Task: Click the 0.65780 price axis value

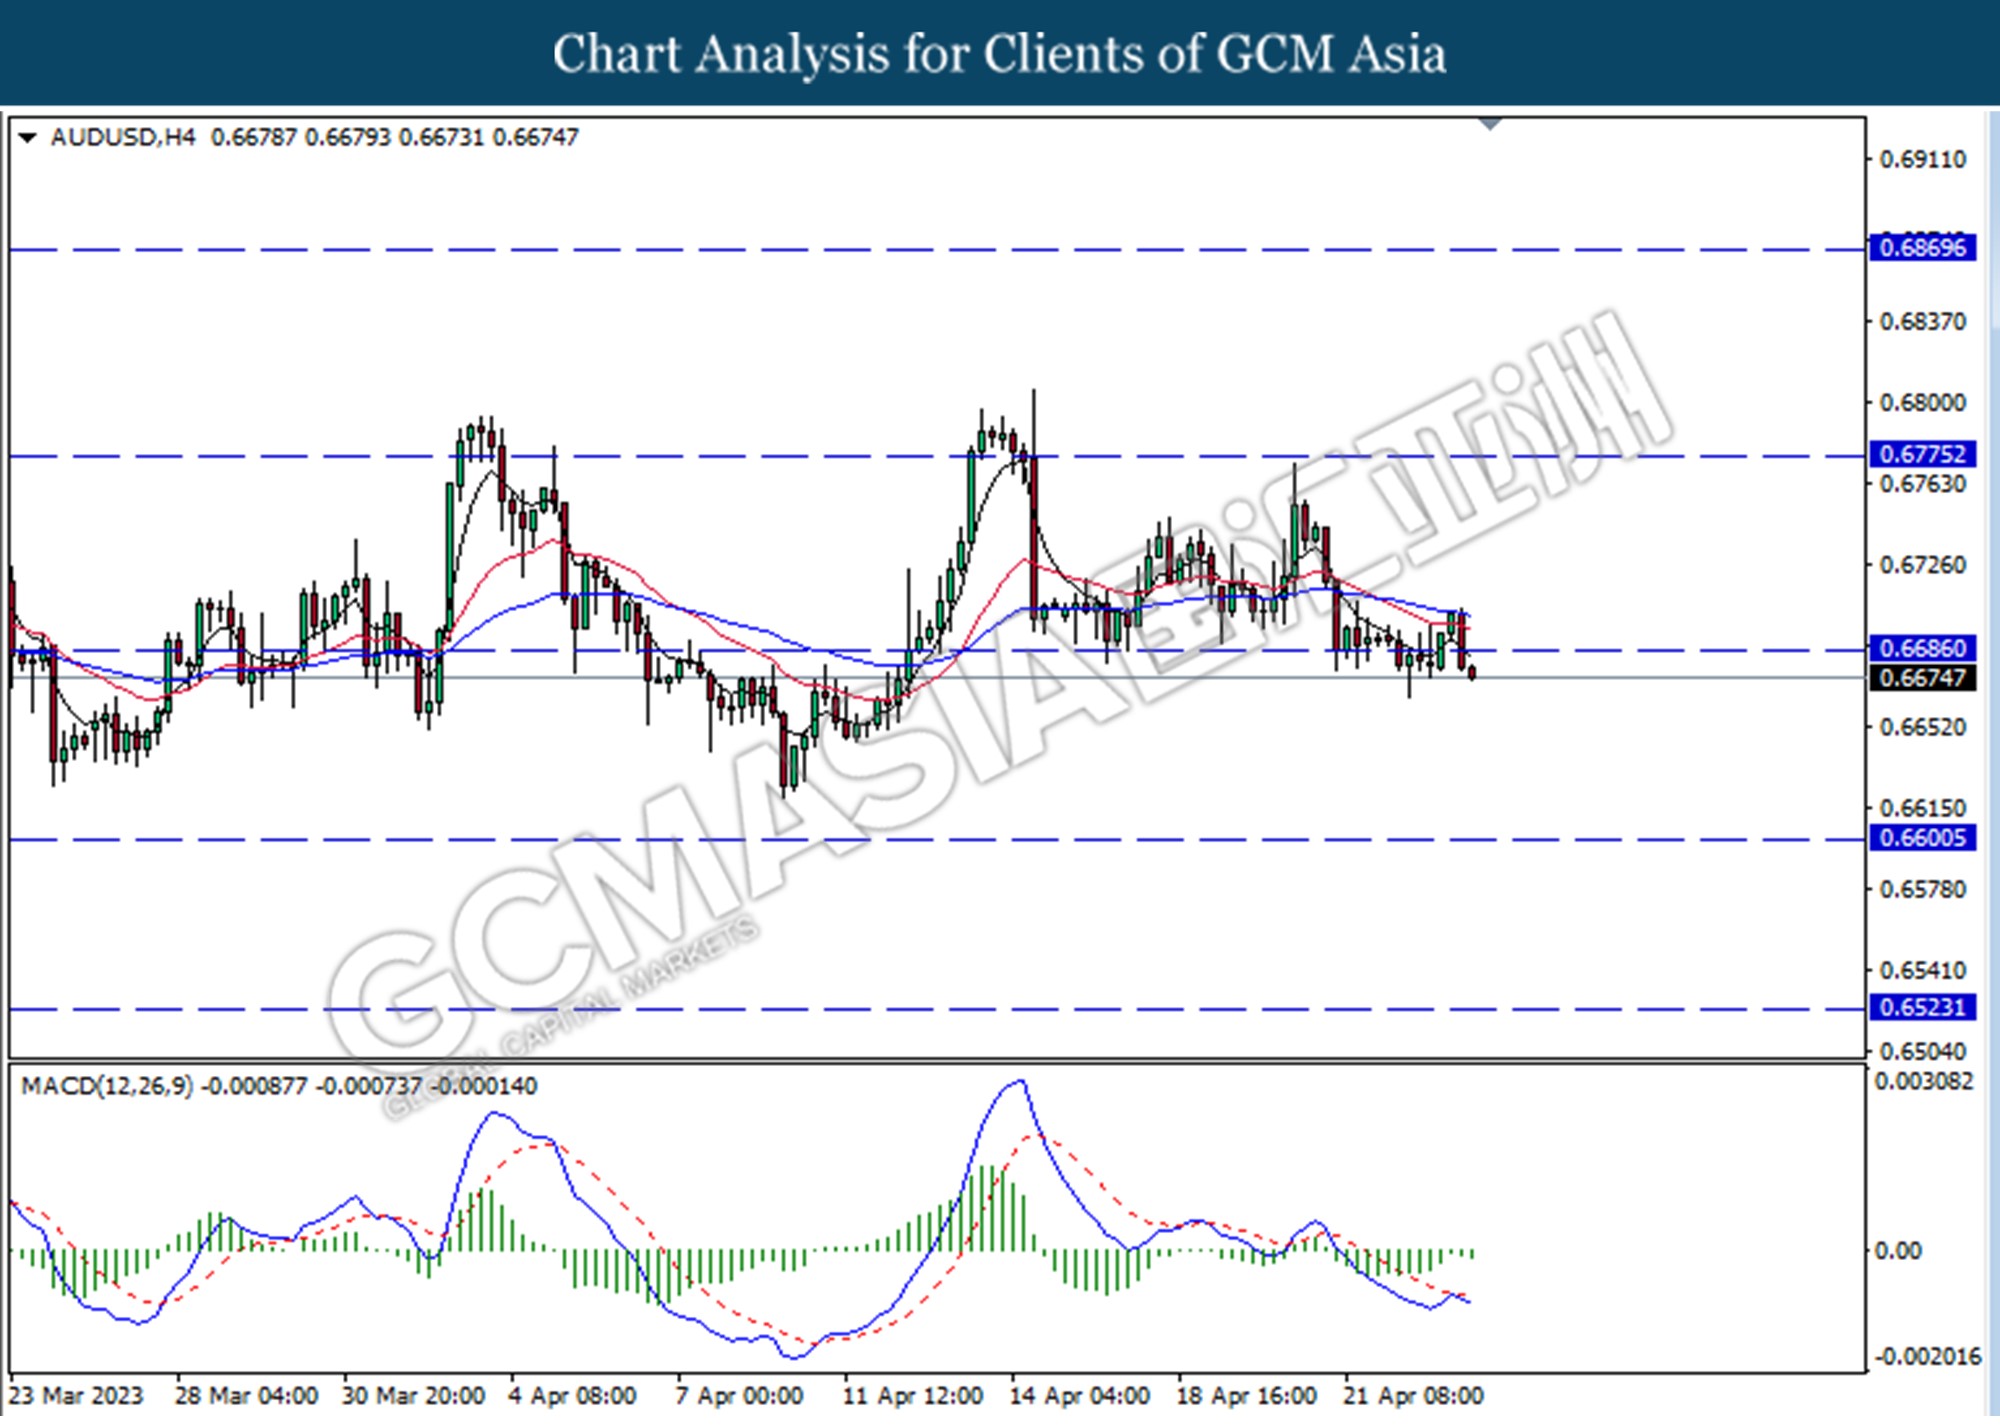Action: tap(1922, 889)
